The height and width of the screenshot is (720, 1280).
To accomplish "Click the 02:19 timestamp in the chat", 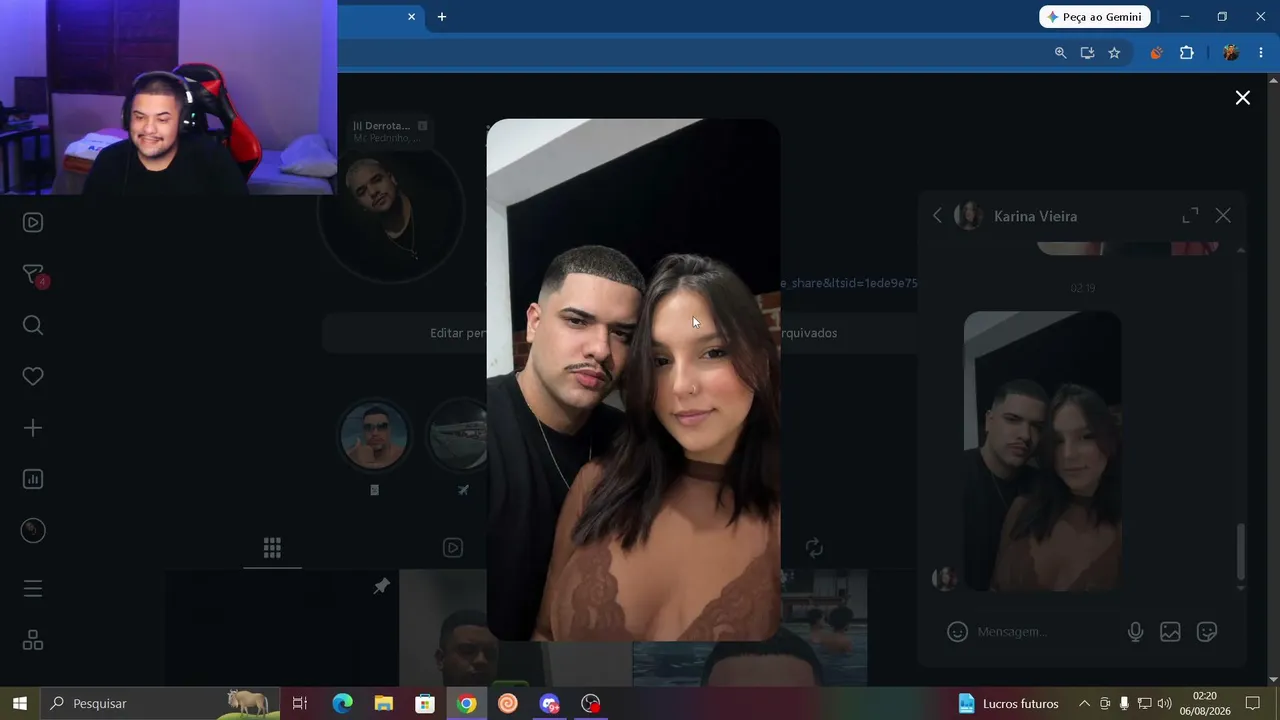I will [x=1082, y=288].
